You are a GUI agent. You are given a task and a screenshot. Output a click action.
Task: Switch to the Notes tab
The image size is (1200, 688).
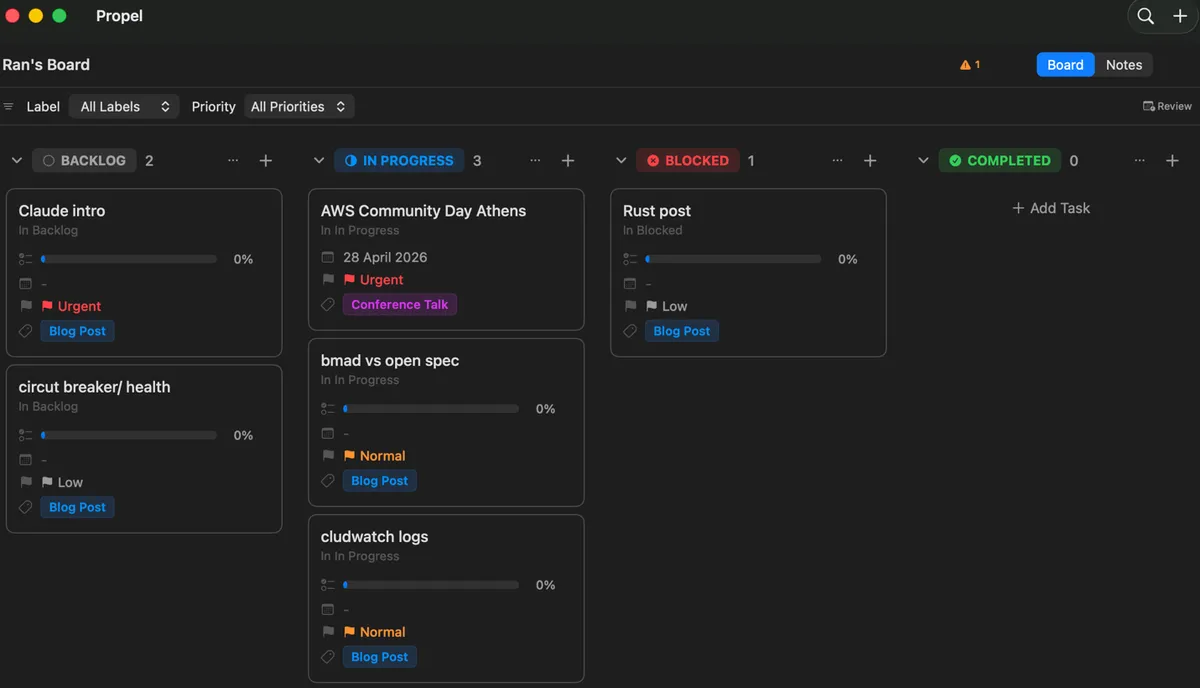coord(1123,64)
